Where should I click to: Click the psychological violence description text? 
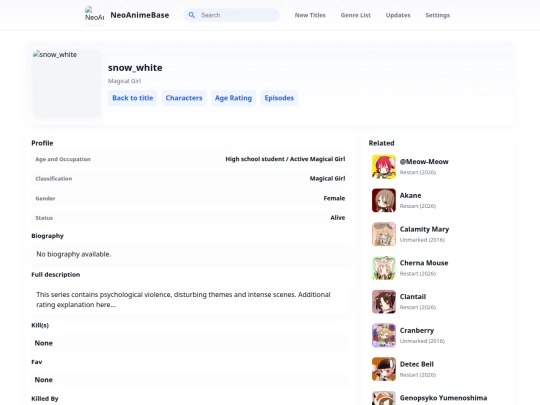183,300
